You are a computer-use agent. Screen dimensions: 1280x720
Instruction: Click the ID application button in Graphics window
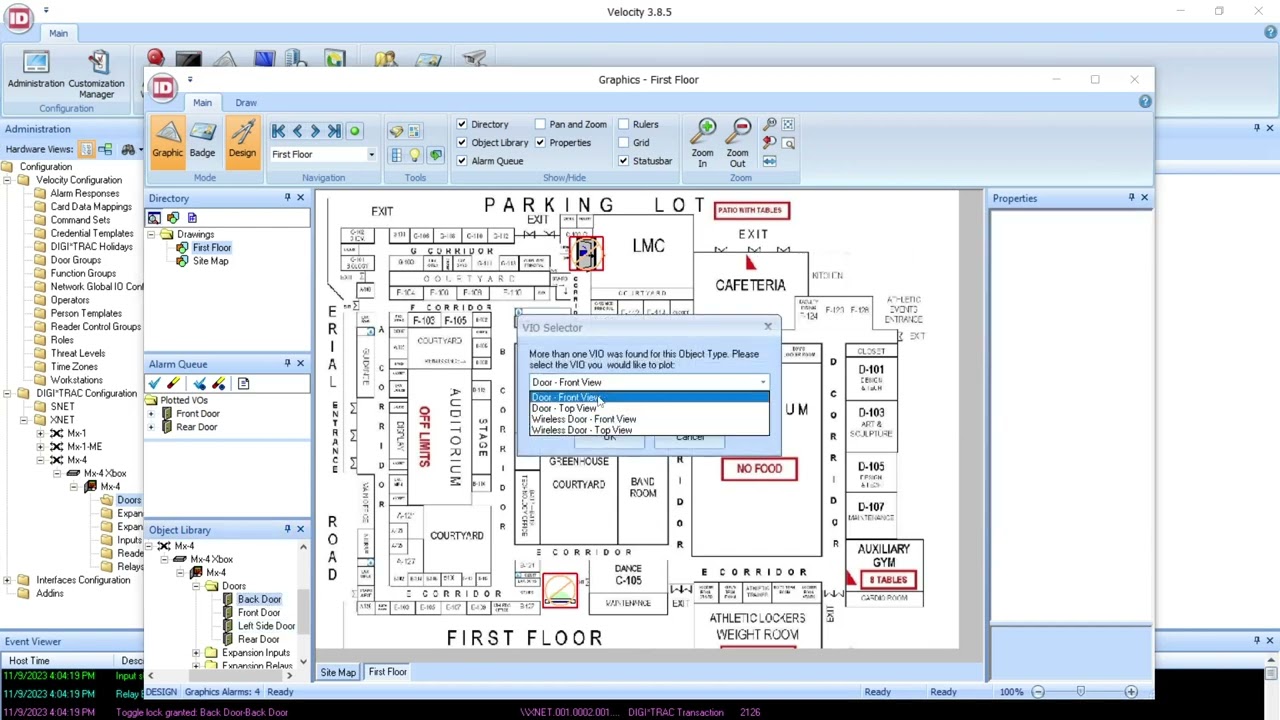tap(163, 88)
